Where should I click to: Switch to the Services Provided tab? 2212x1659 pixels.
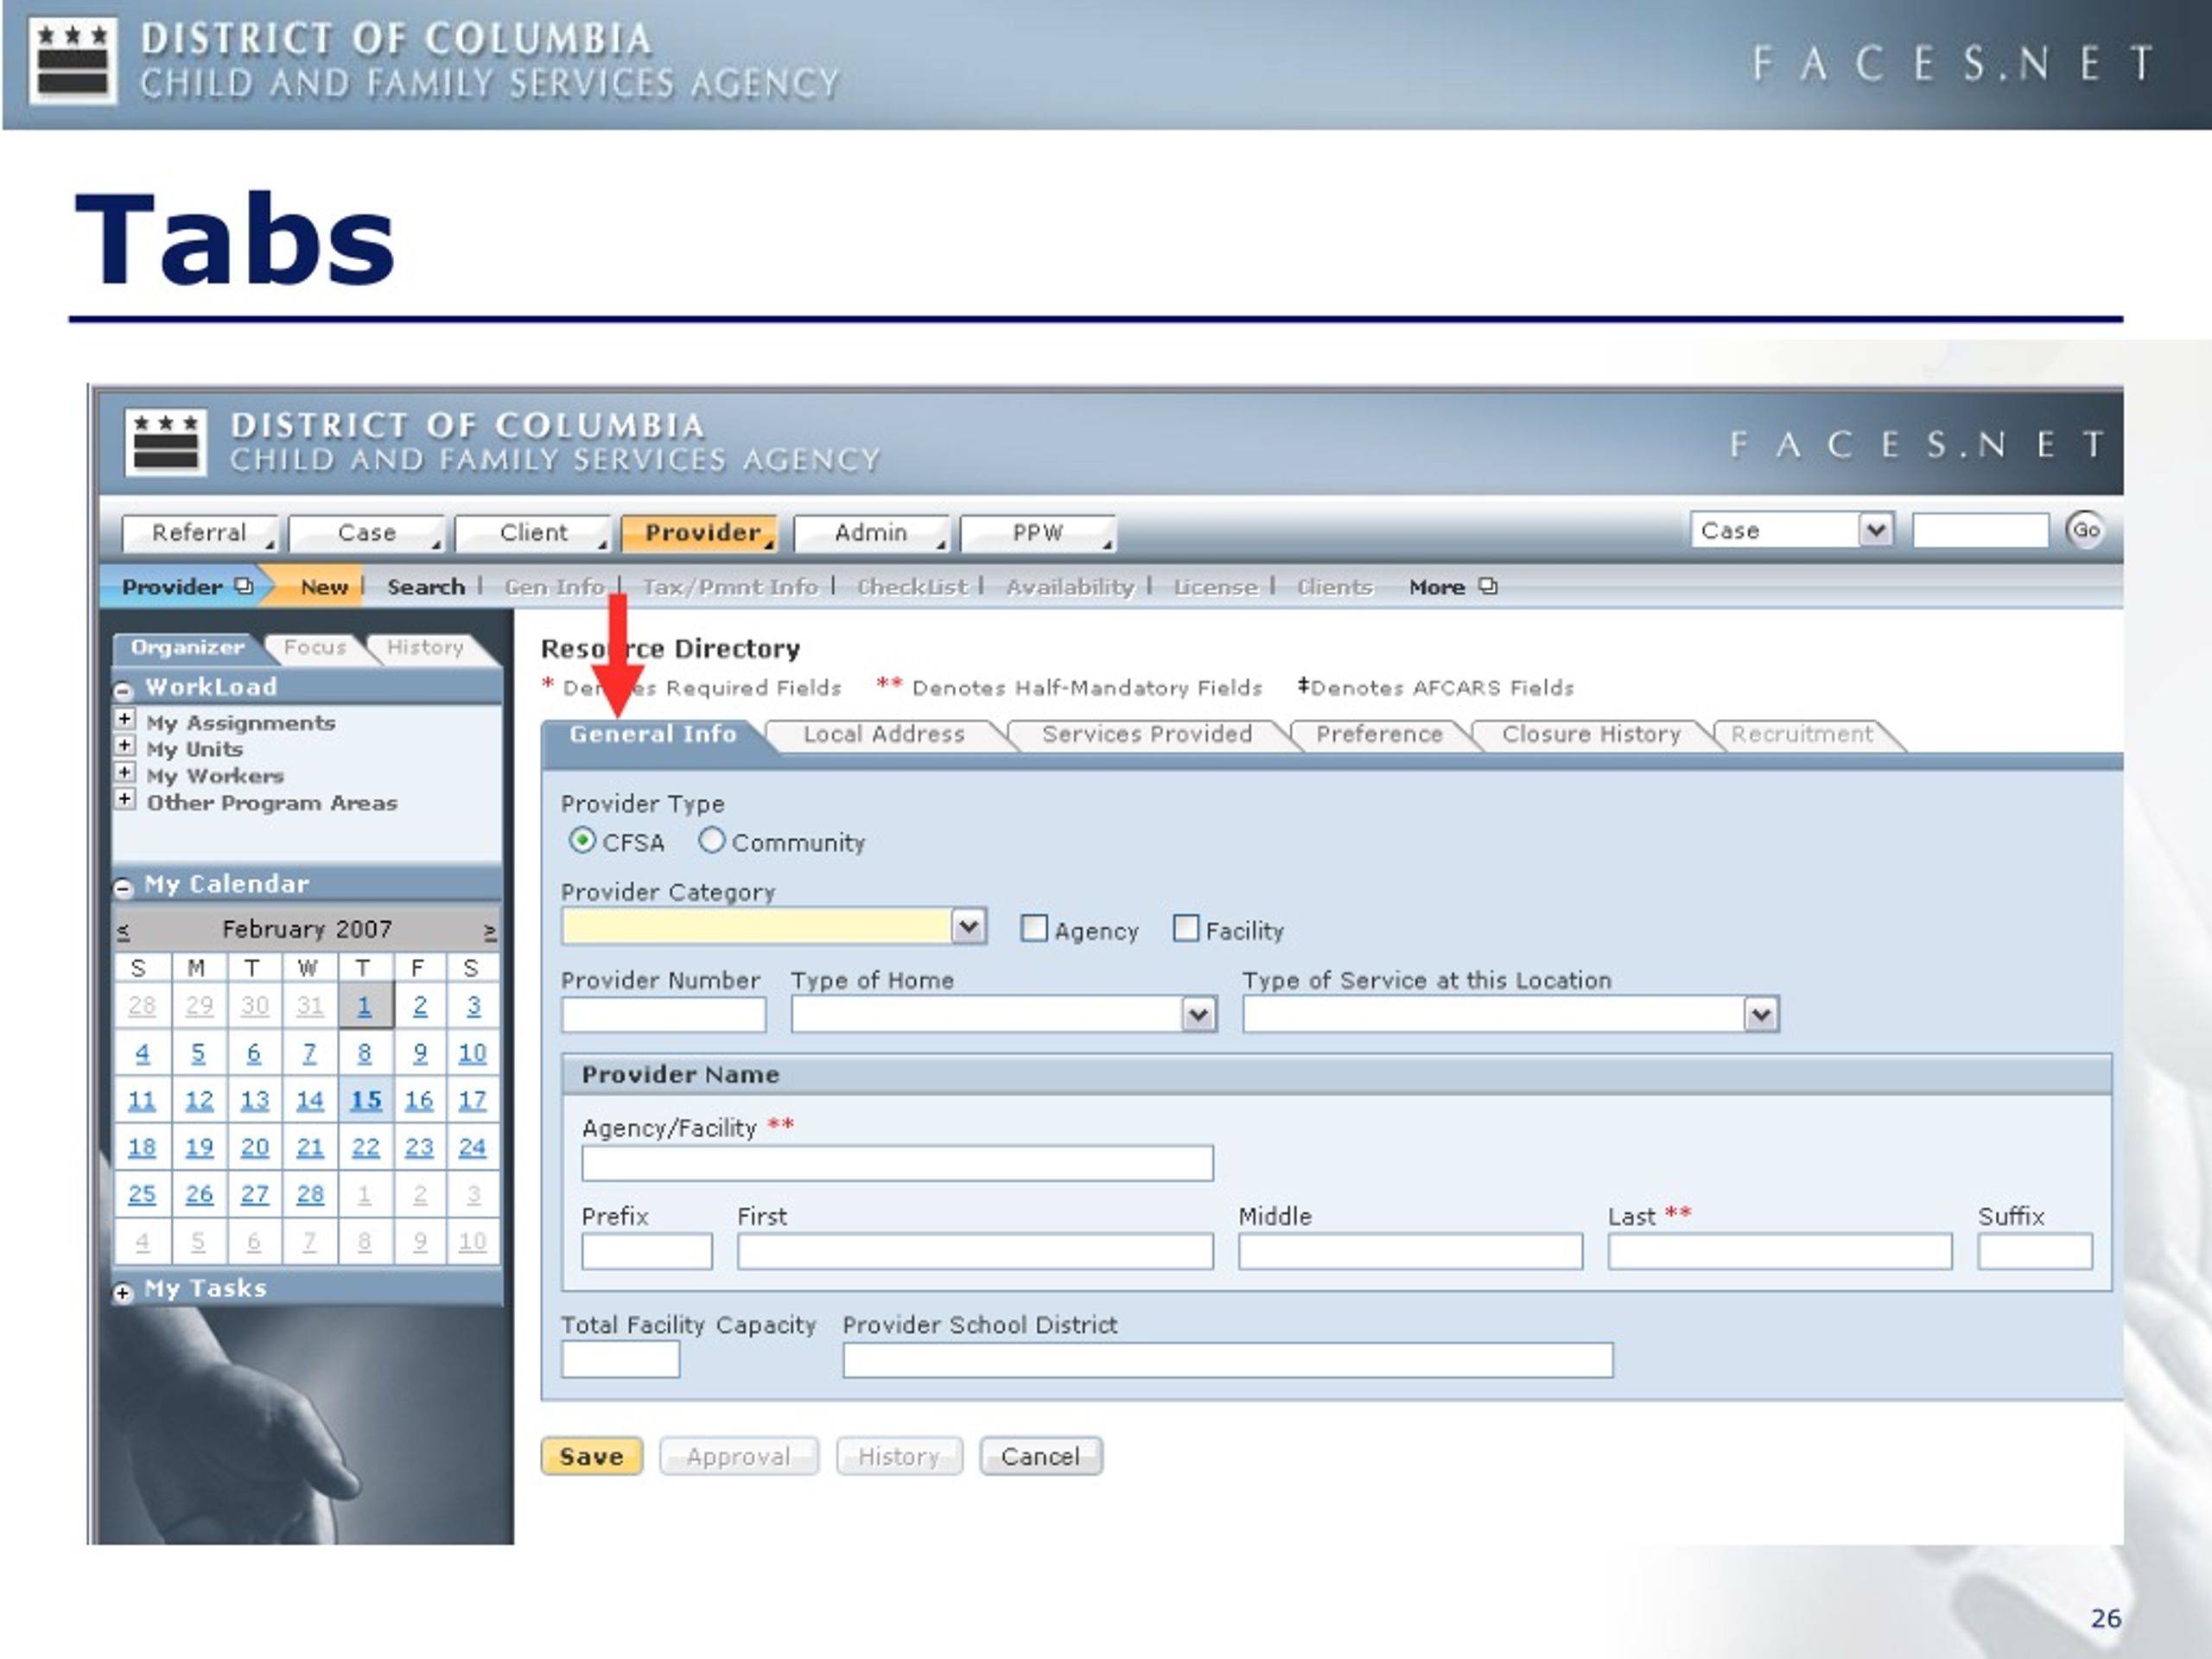pyautogui.click(x=1147, y=734)
